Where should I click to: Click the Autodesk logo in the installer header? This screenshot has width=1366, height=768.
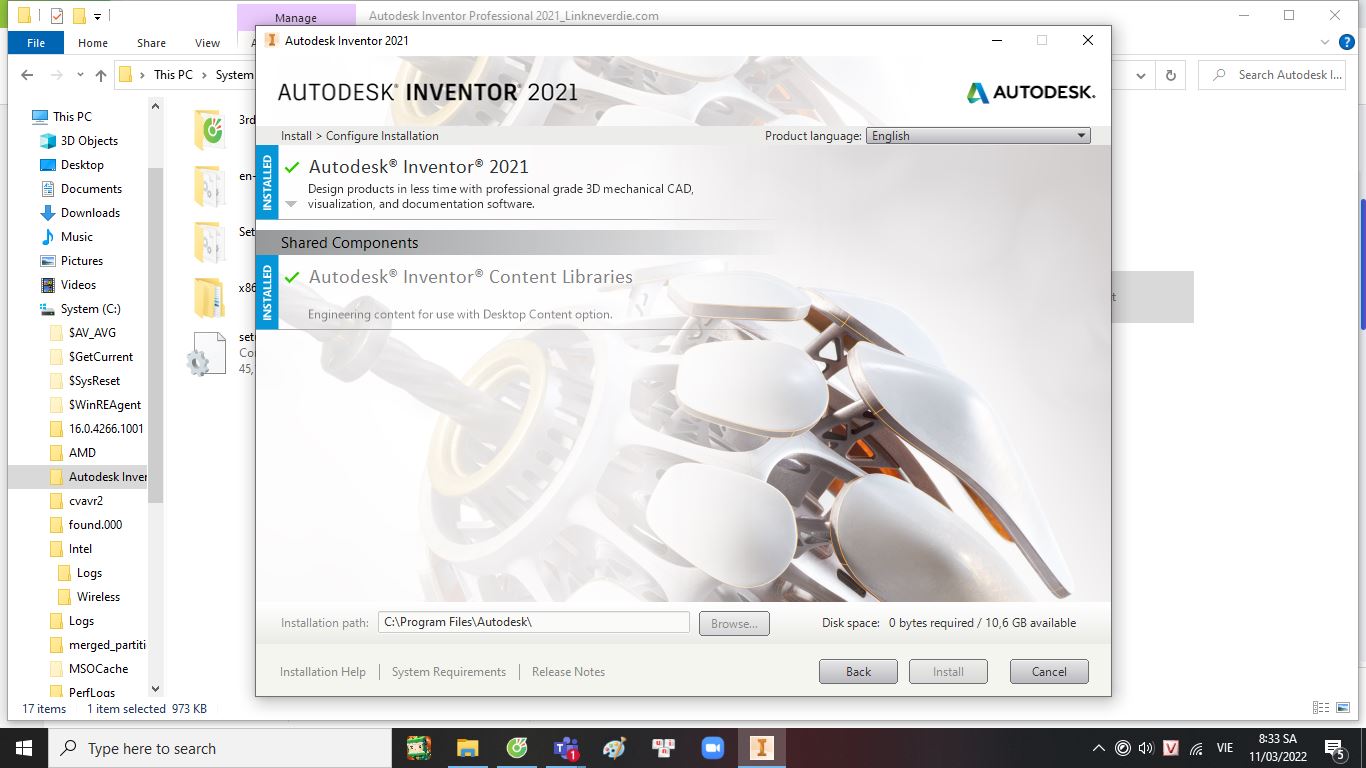[x=1031, y=90]
